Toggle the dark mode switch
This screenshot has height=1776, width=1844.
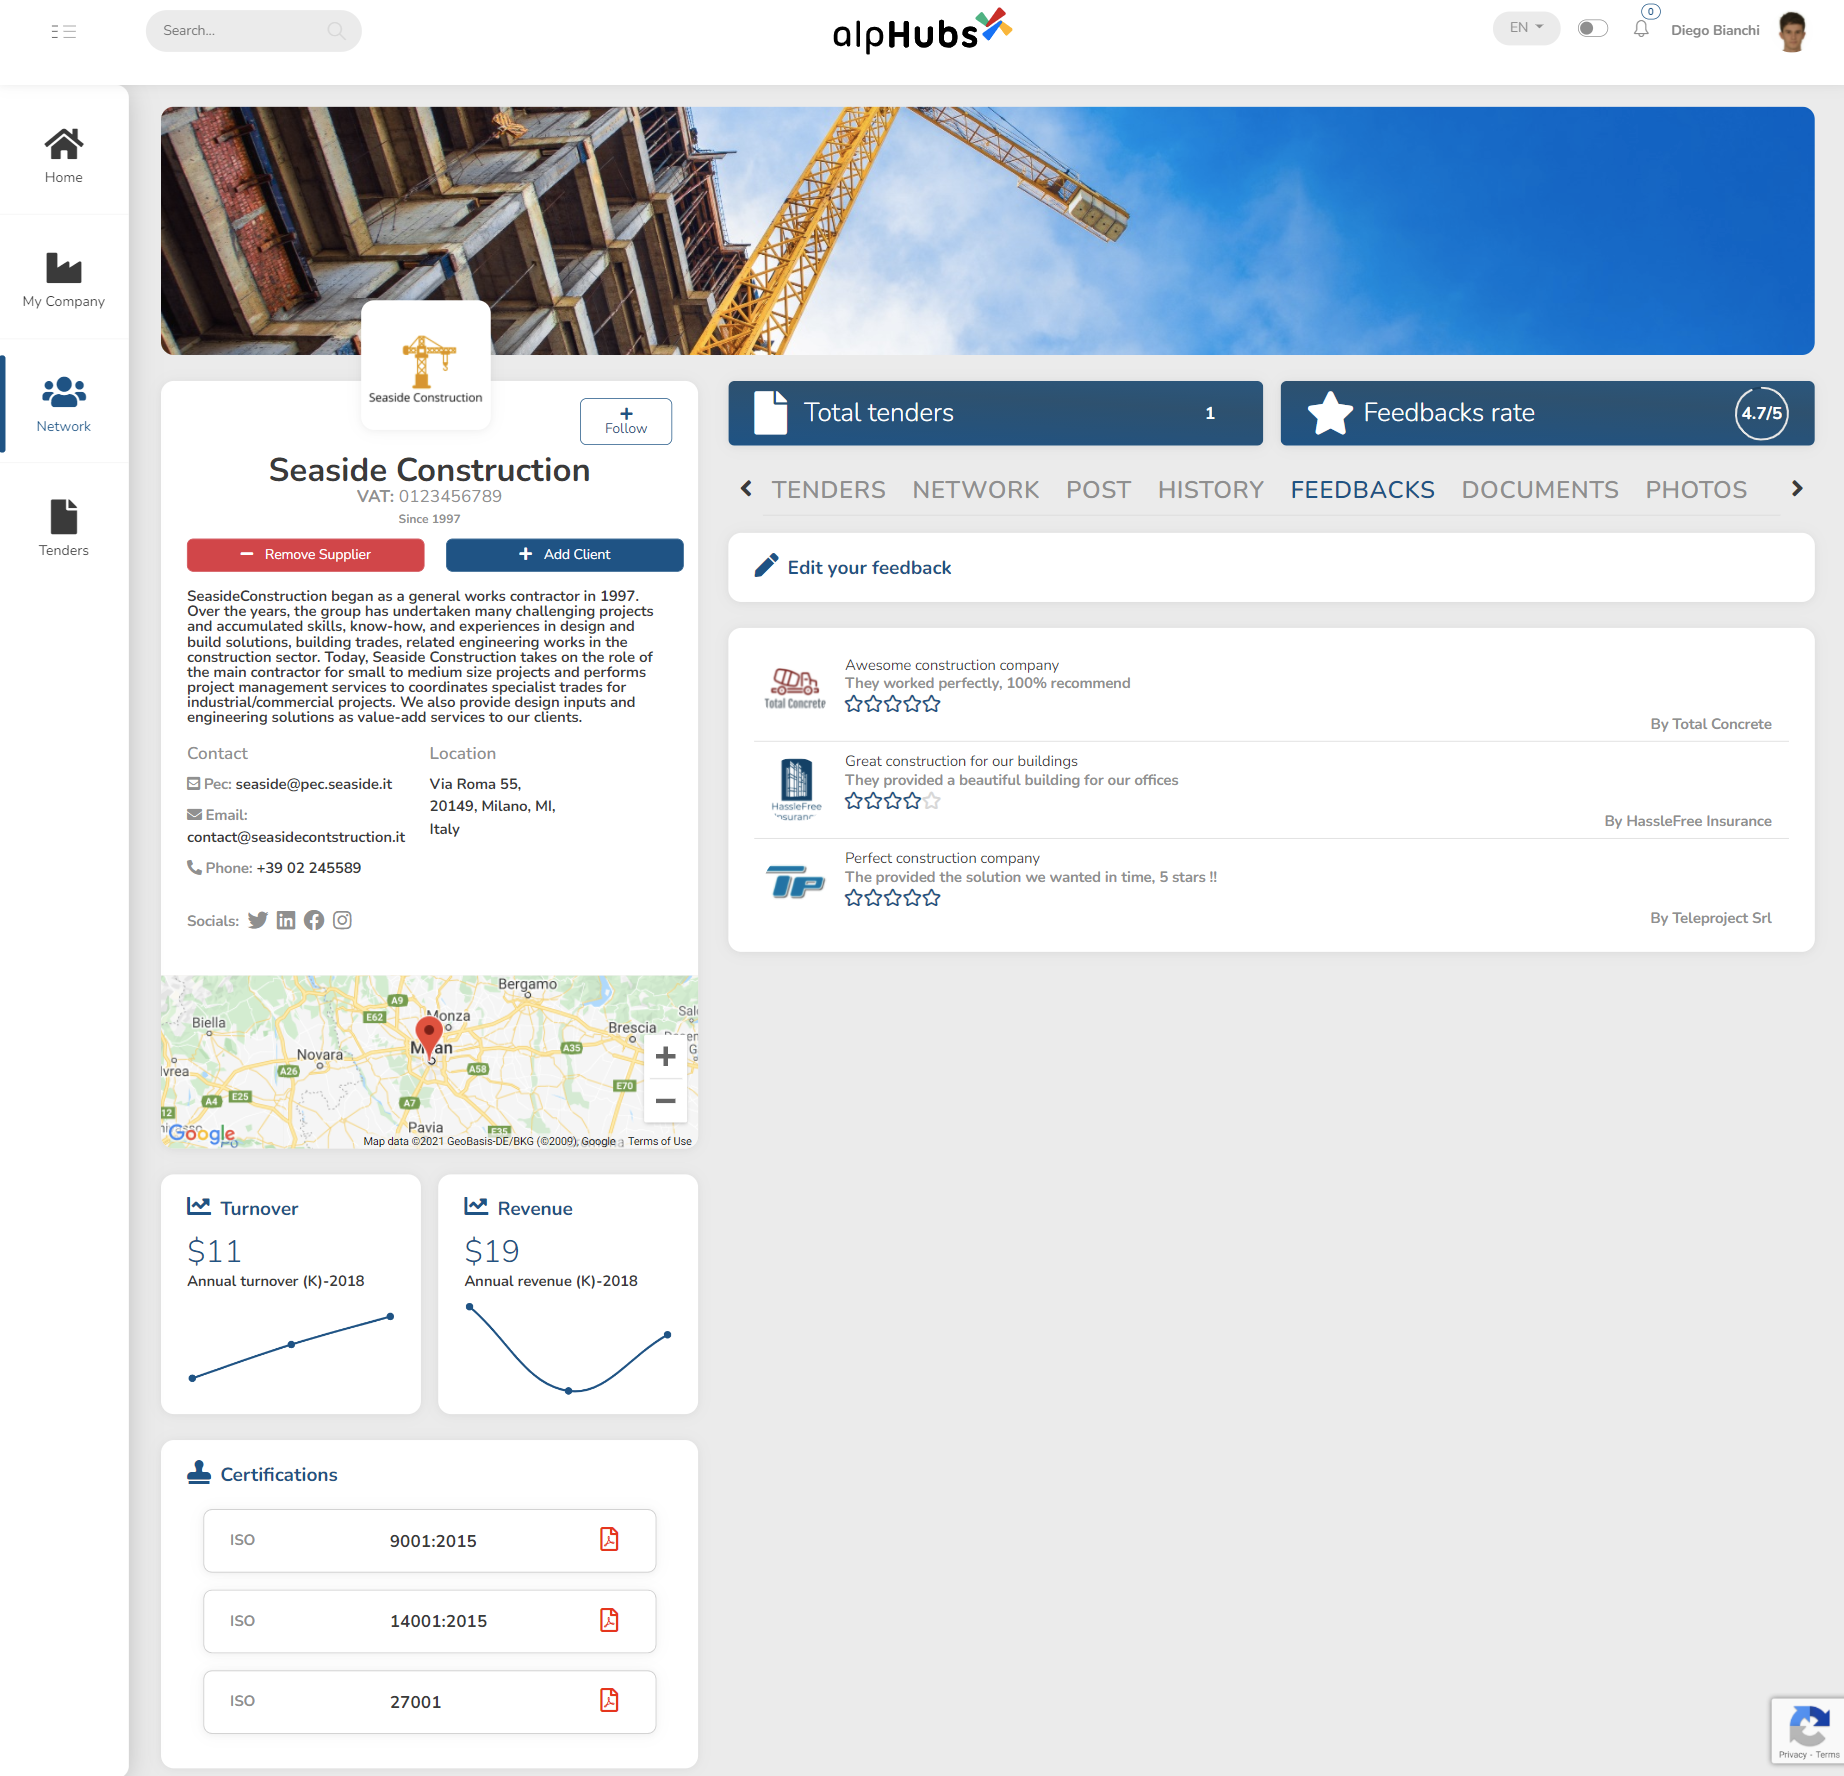(x=1592, y=28)
